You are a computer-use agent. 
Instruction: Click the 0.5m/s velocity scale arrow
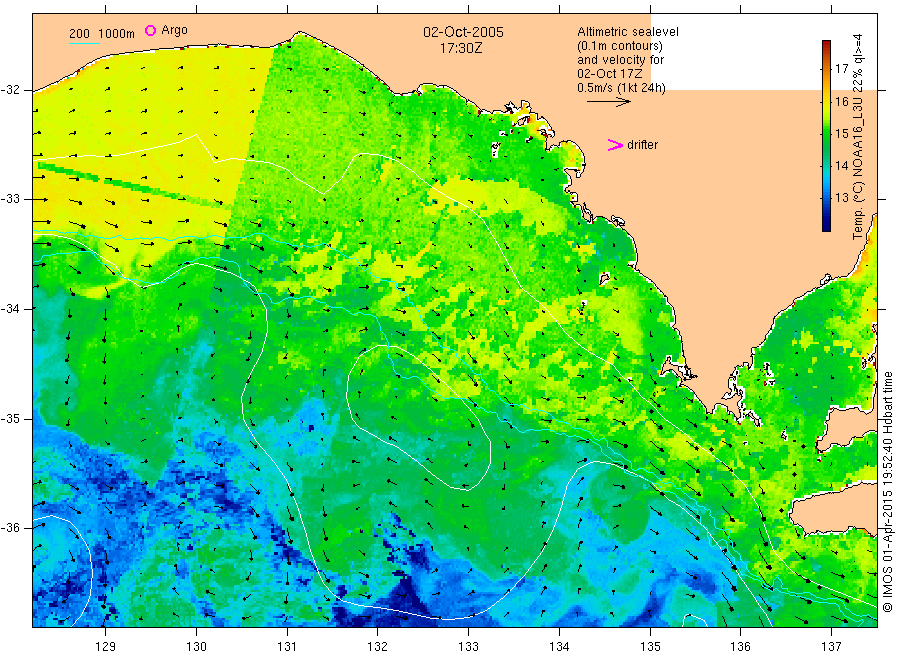[x=608, y=102]
